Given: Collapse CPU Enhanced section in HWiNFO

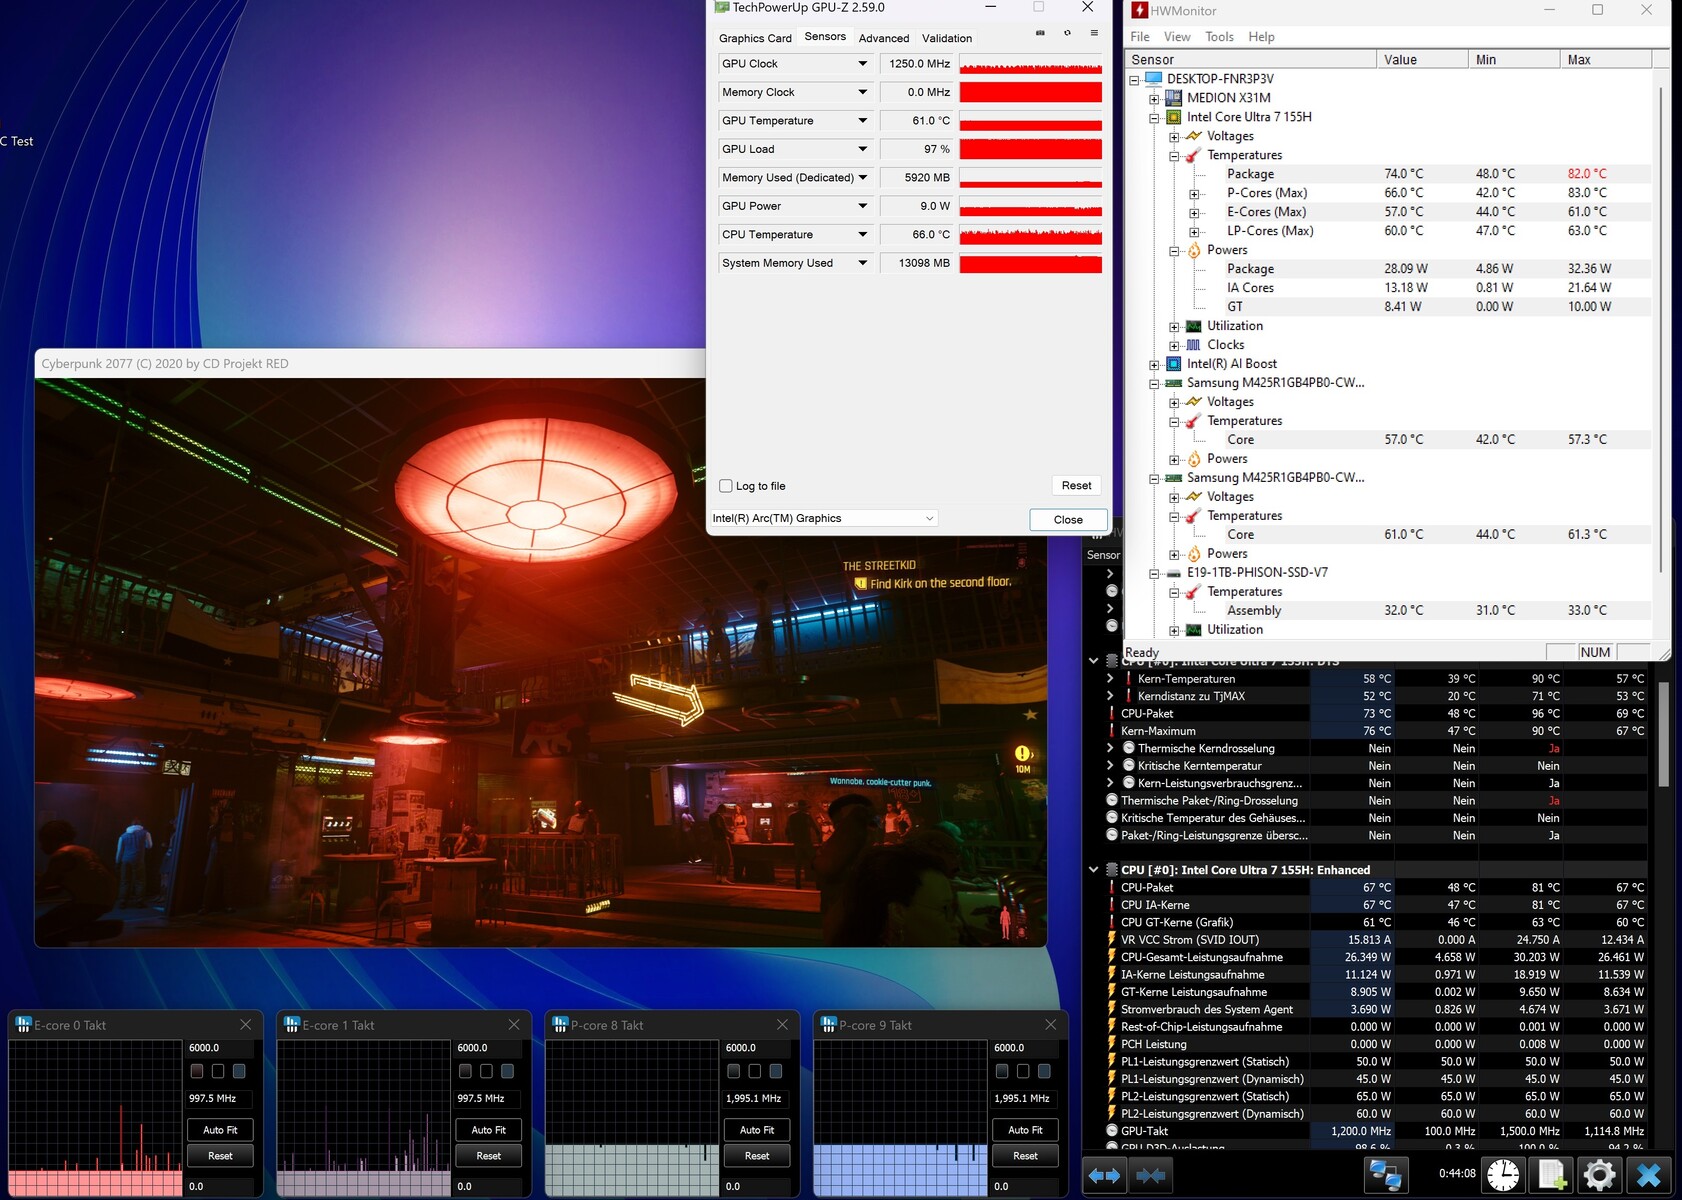Looking at the screenshot, I should click(1094, 870).
